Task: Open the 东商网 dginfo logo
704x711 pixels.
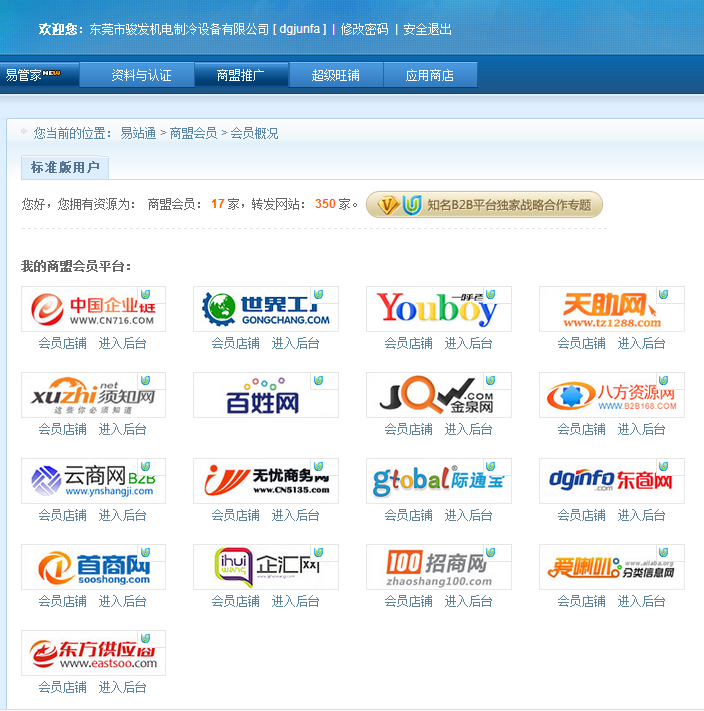Action: pyautogui.click(x=611, y=481)
